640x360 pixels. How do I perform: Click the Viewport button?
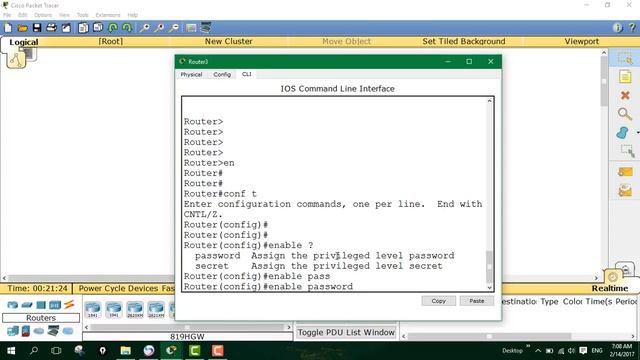tap(582, 41)
